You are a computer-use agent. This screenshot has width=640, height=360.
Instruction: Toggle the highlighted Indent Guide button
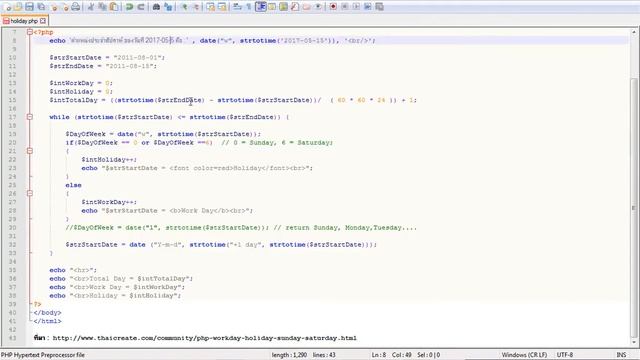coord(260,7)
